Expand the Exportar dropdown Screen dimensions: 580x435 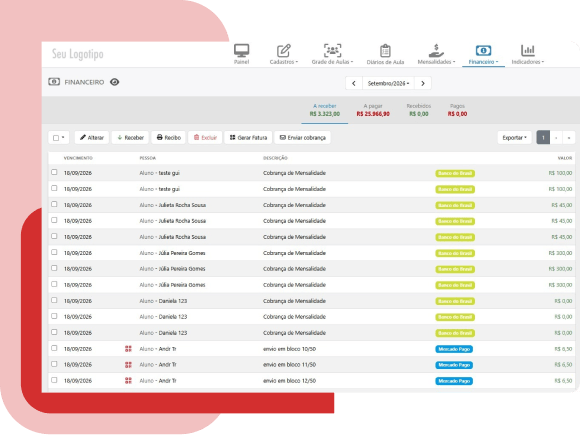(x=514, y=138)
